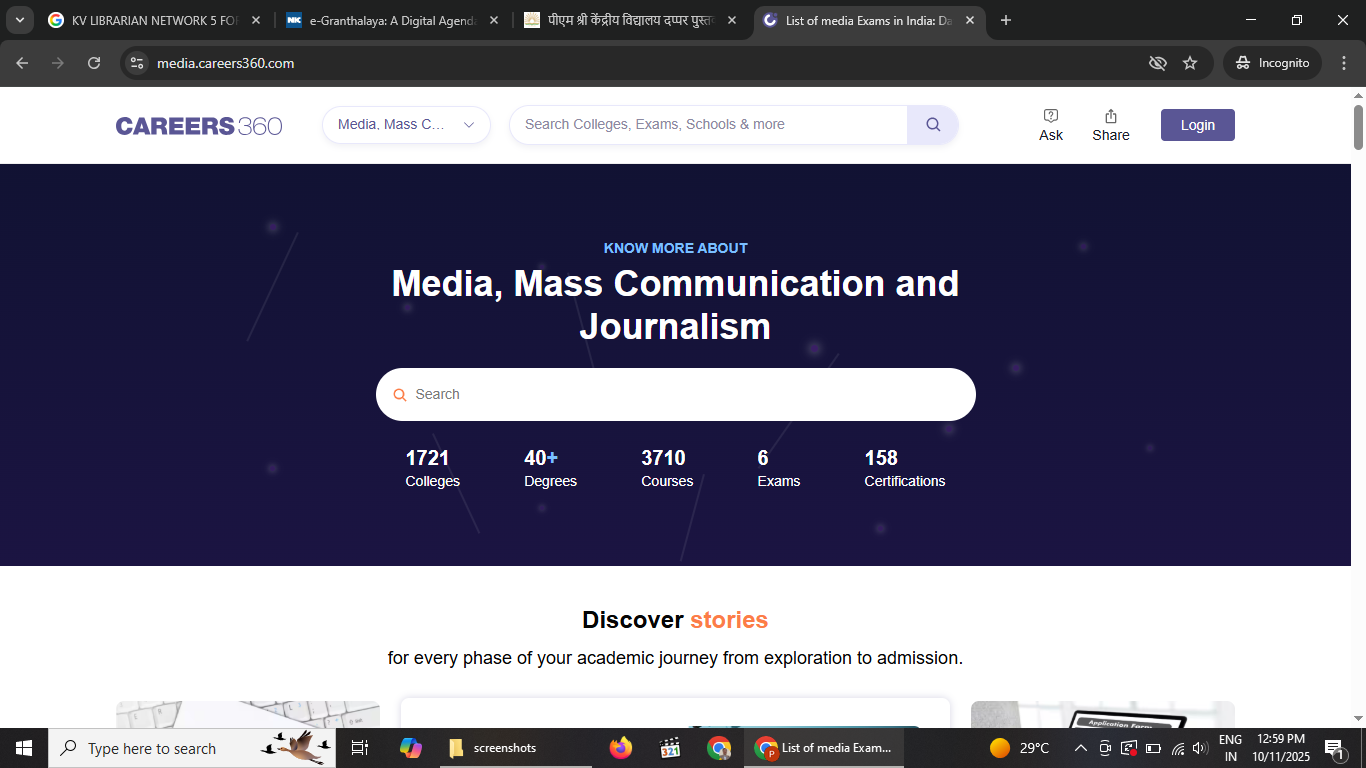The image size is (1366, 768).
Task: Open the 158 Certifications link
Action: pyautogui.click(x=904, y=469)
